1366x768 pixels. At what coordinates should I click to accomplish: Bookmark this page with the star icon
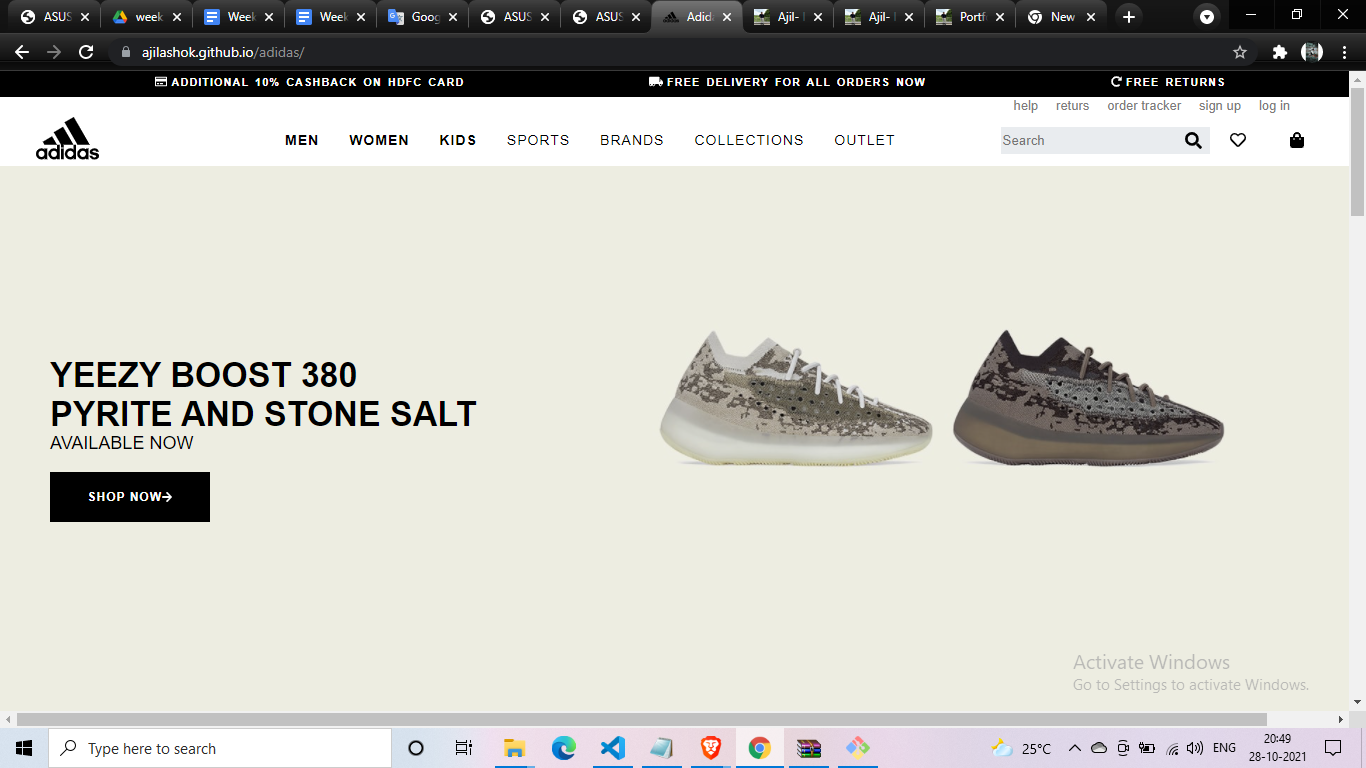click(x=1240, y=52)
